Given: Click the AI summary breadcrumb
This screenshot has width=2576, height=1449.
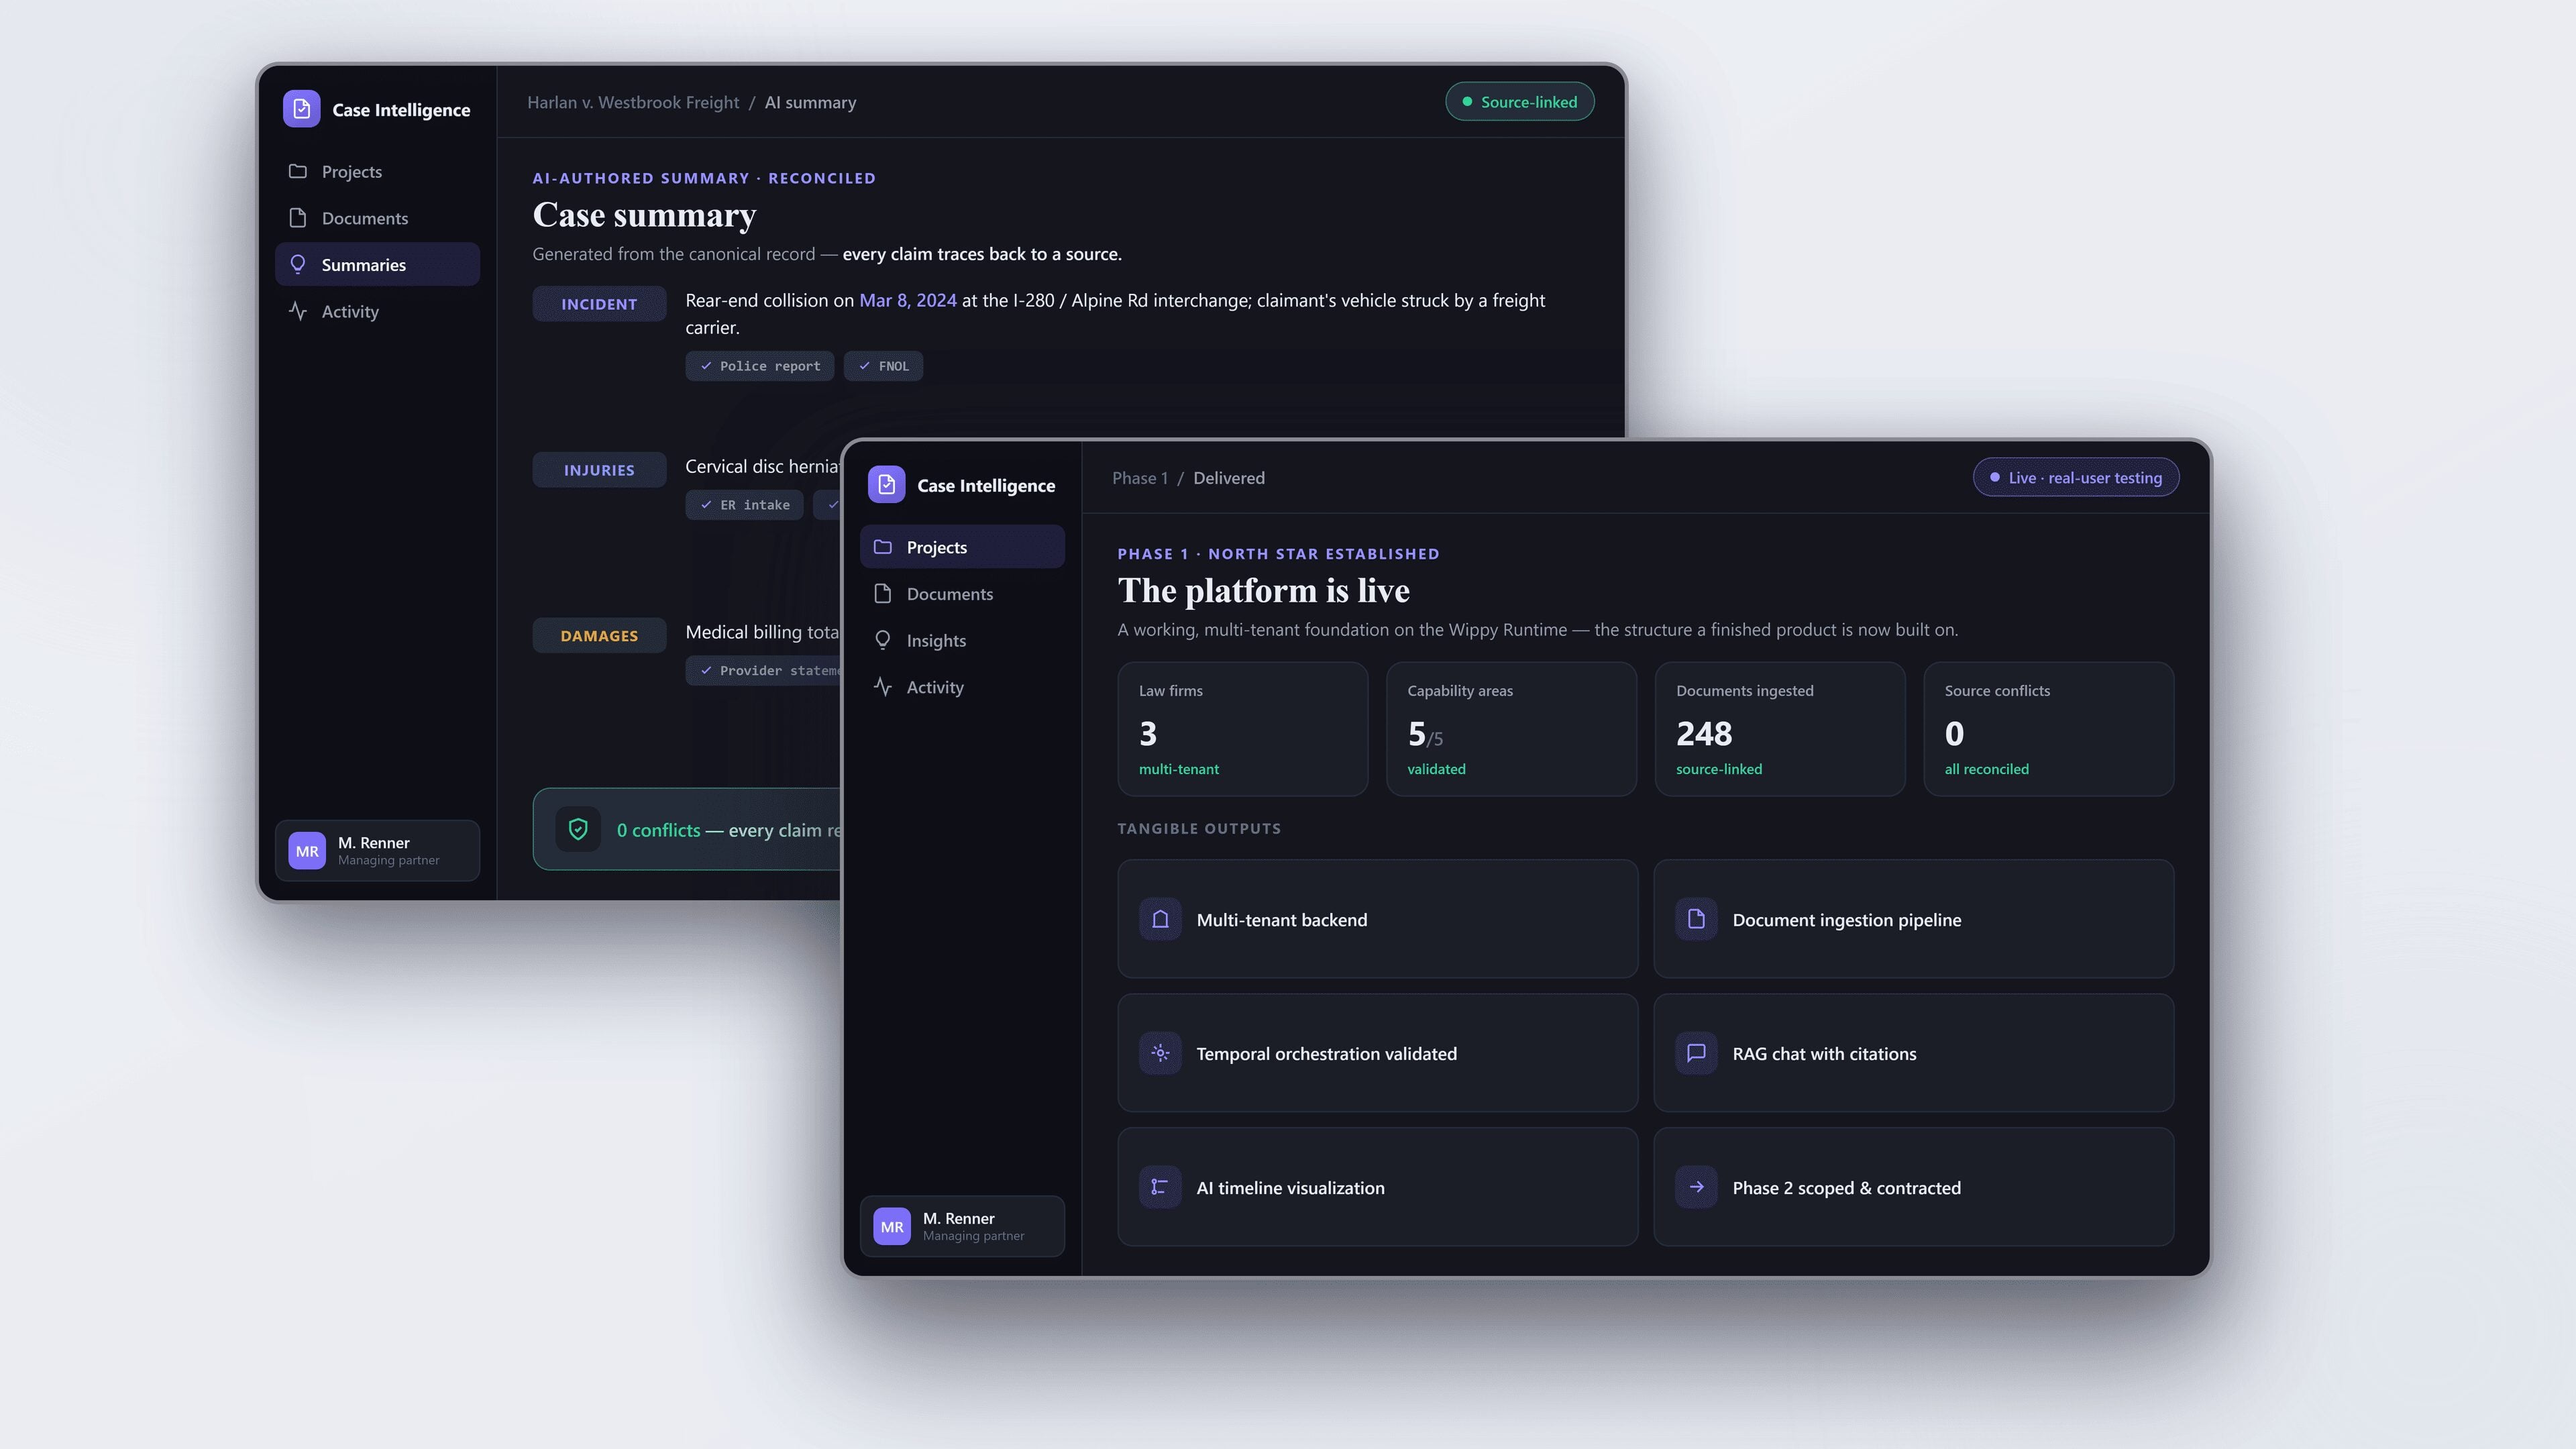Looking at the screenshot, I should click(x=810, y=102).
